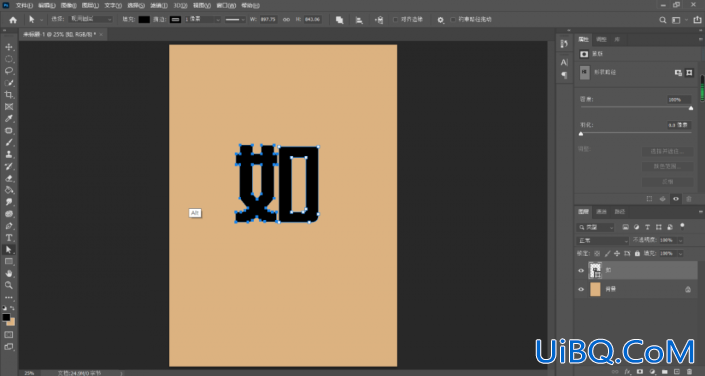The width and height of the screenshot is (705, 376).
Task: Open the Paragraph panel icon
Action: point(564,75)
